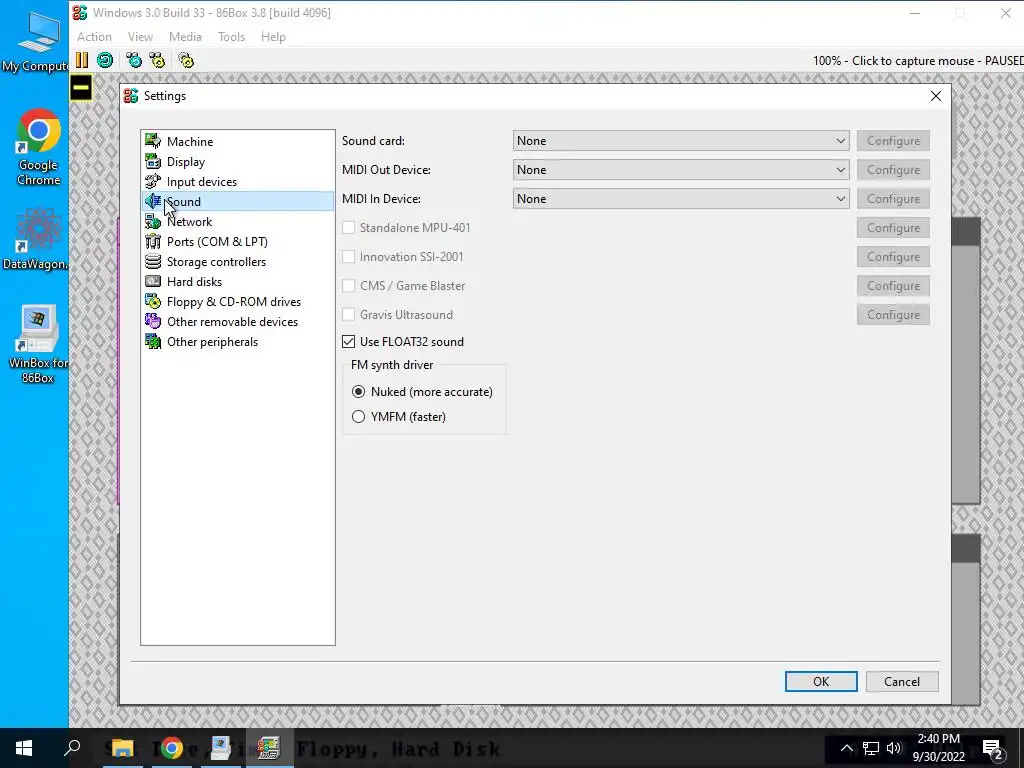Viewport: 1024px width, 768px height.
Task: Toggle the Standalone MPU-401 checkbox
Action: tap(349, 228)
